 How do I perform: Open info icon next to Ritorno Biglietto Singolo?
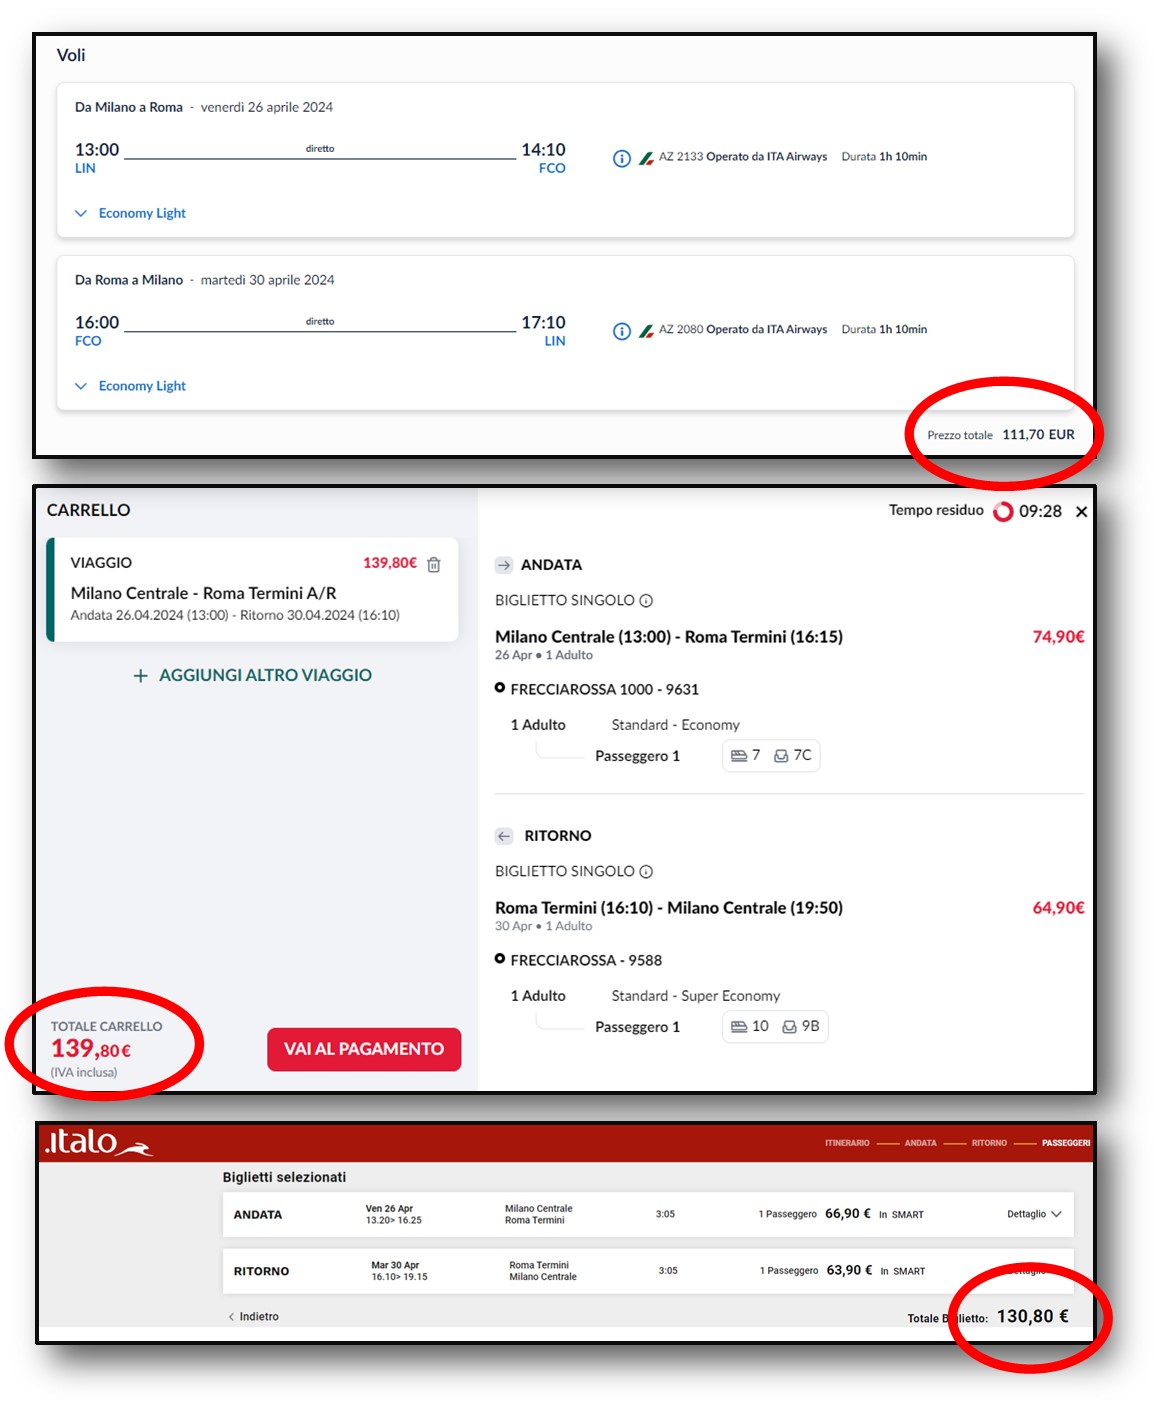coord(646,872)
